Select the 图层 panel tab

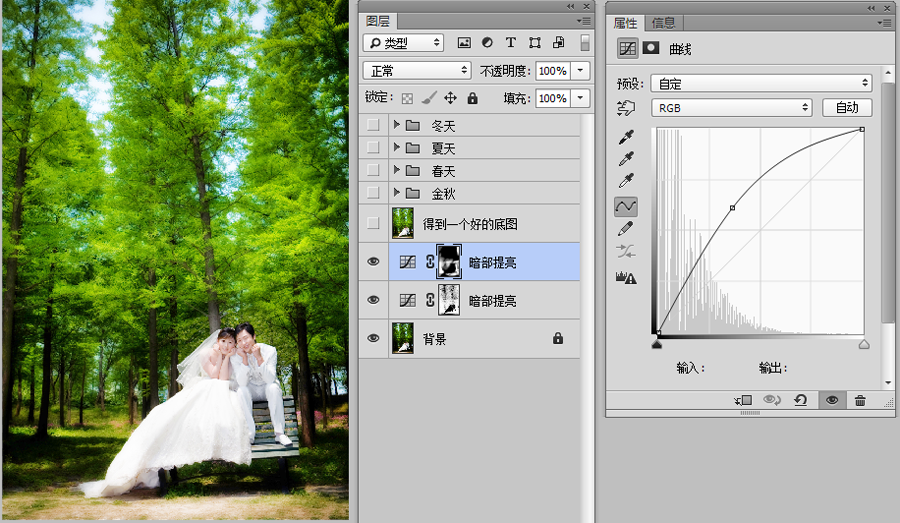click(377, 21)
